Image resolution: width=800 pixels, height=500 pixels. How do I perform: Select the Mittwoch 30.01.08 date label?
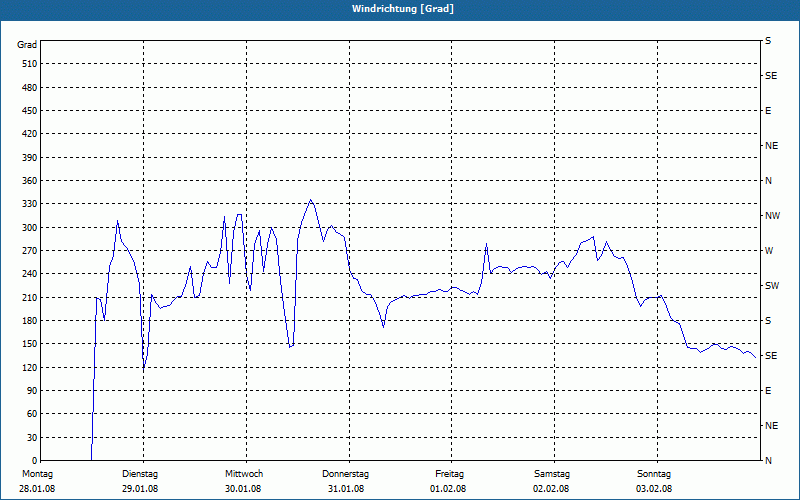tap(243, 481)
